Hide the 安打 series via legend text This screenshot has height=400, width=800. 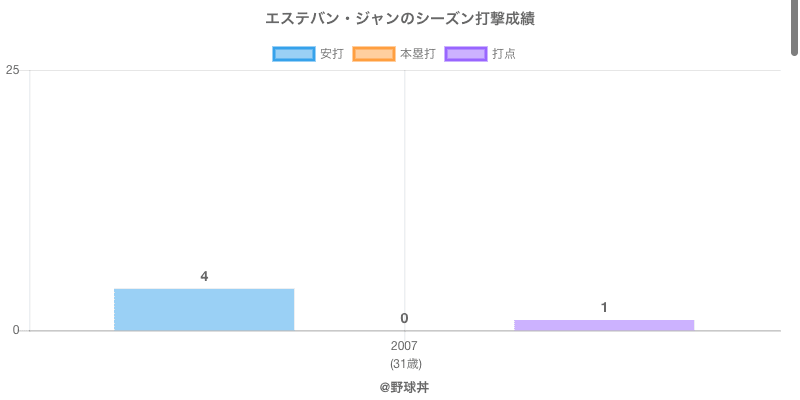331,54
